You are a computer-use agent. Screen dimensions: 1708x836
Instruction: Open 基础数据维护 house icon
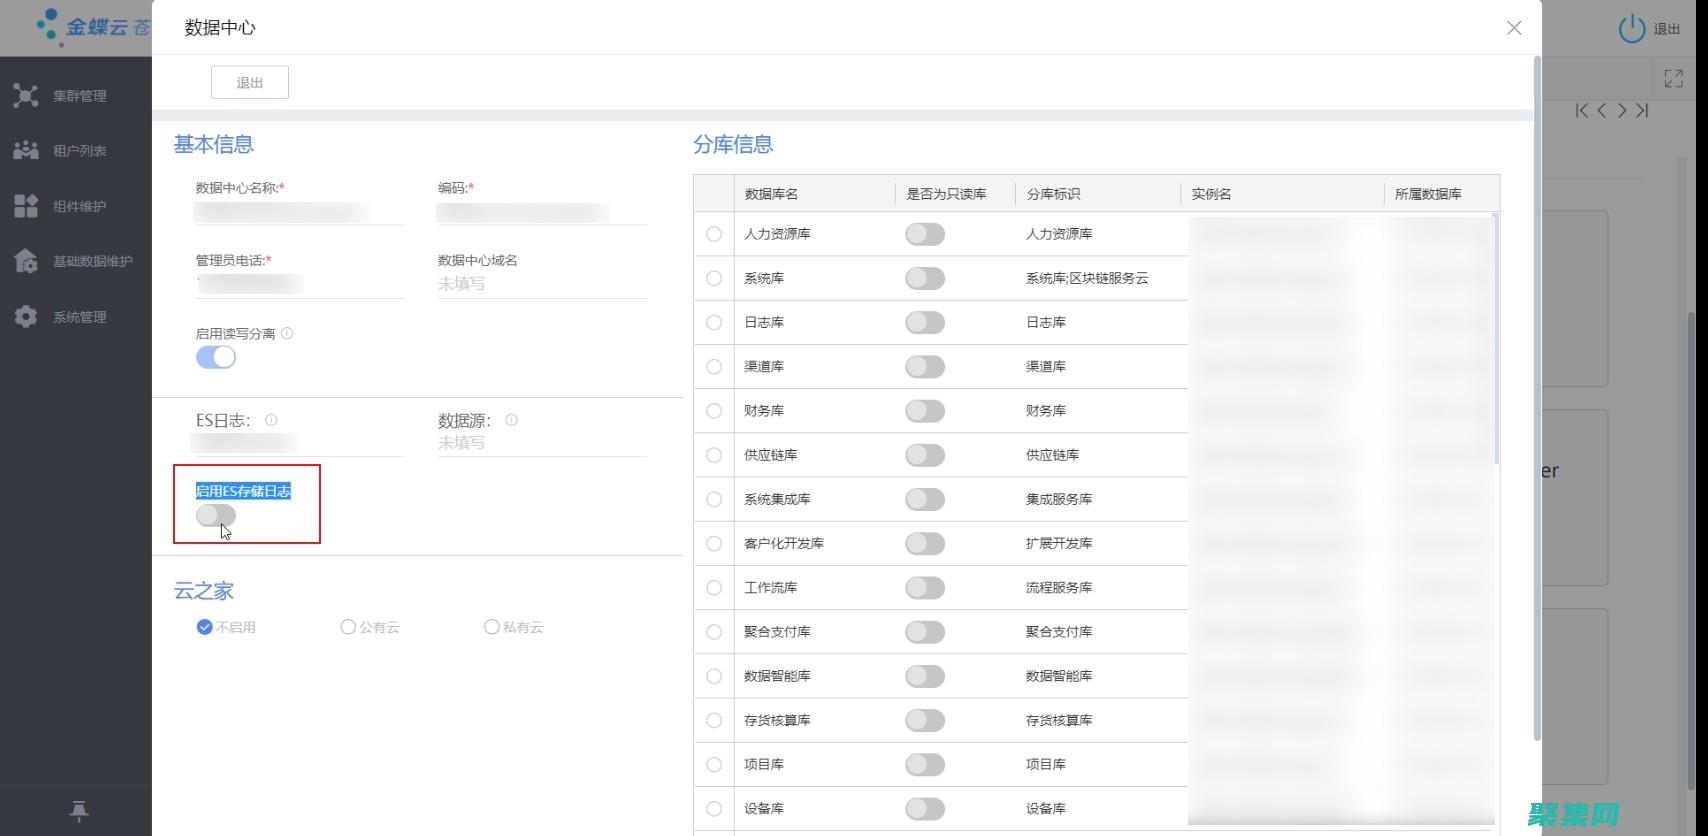(x=26, y=261)
